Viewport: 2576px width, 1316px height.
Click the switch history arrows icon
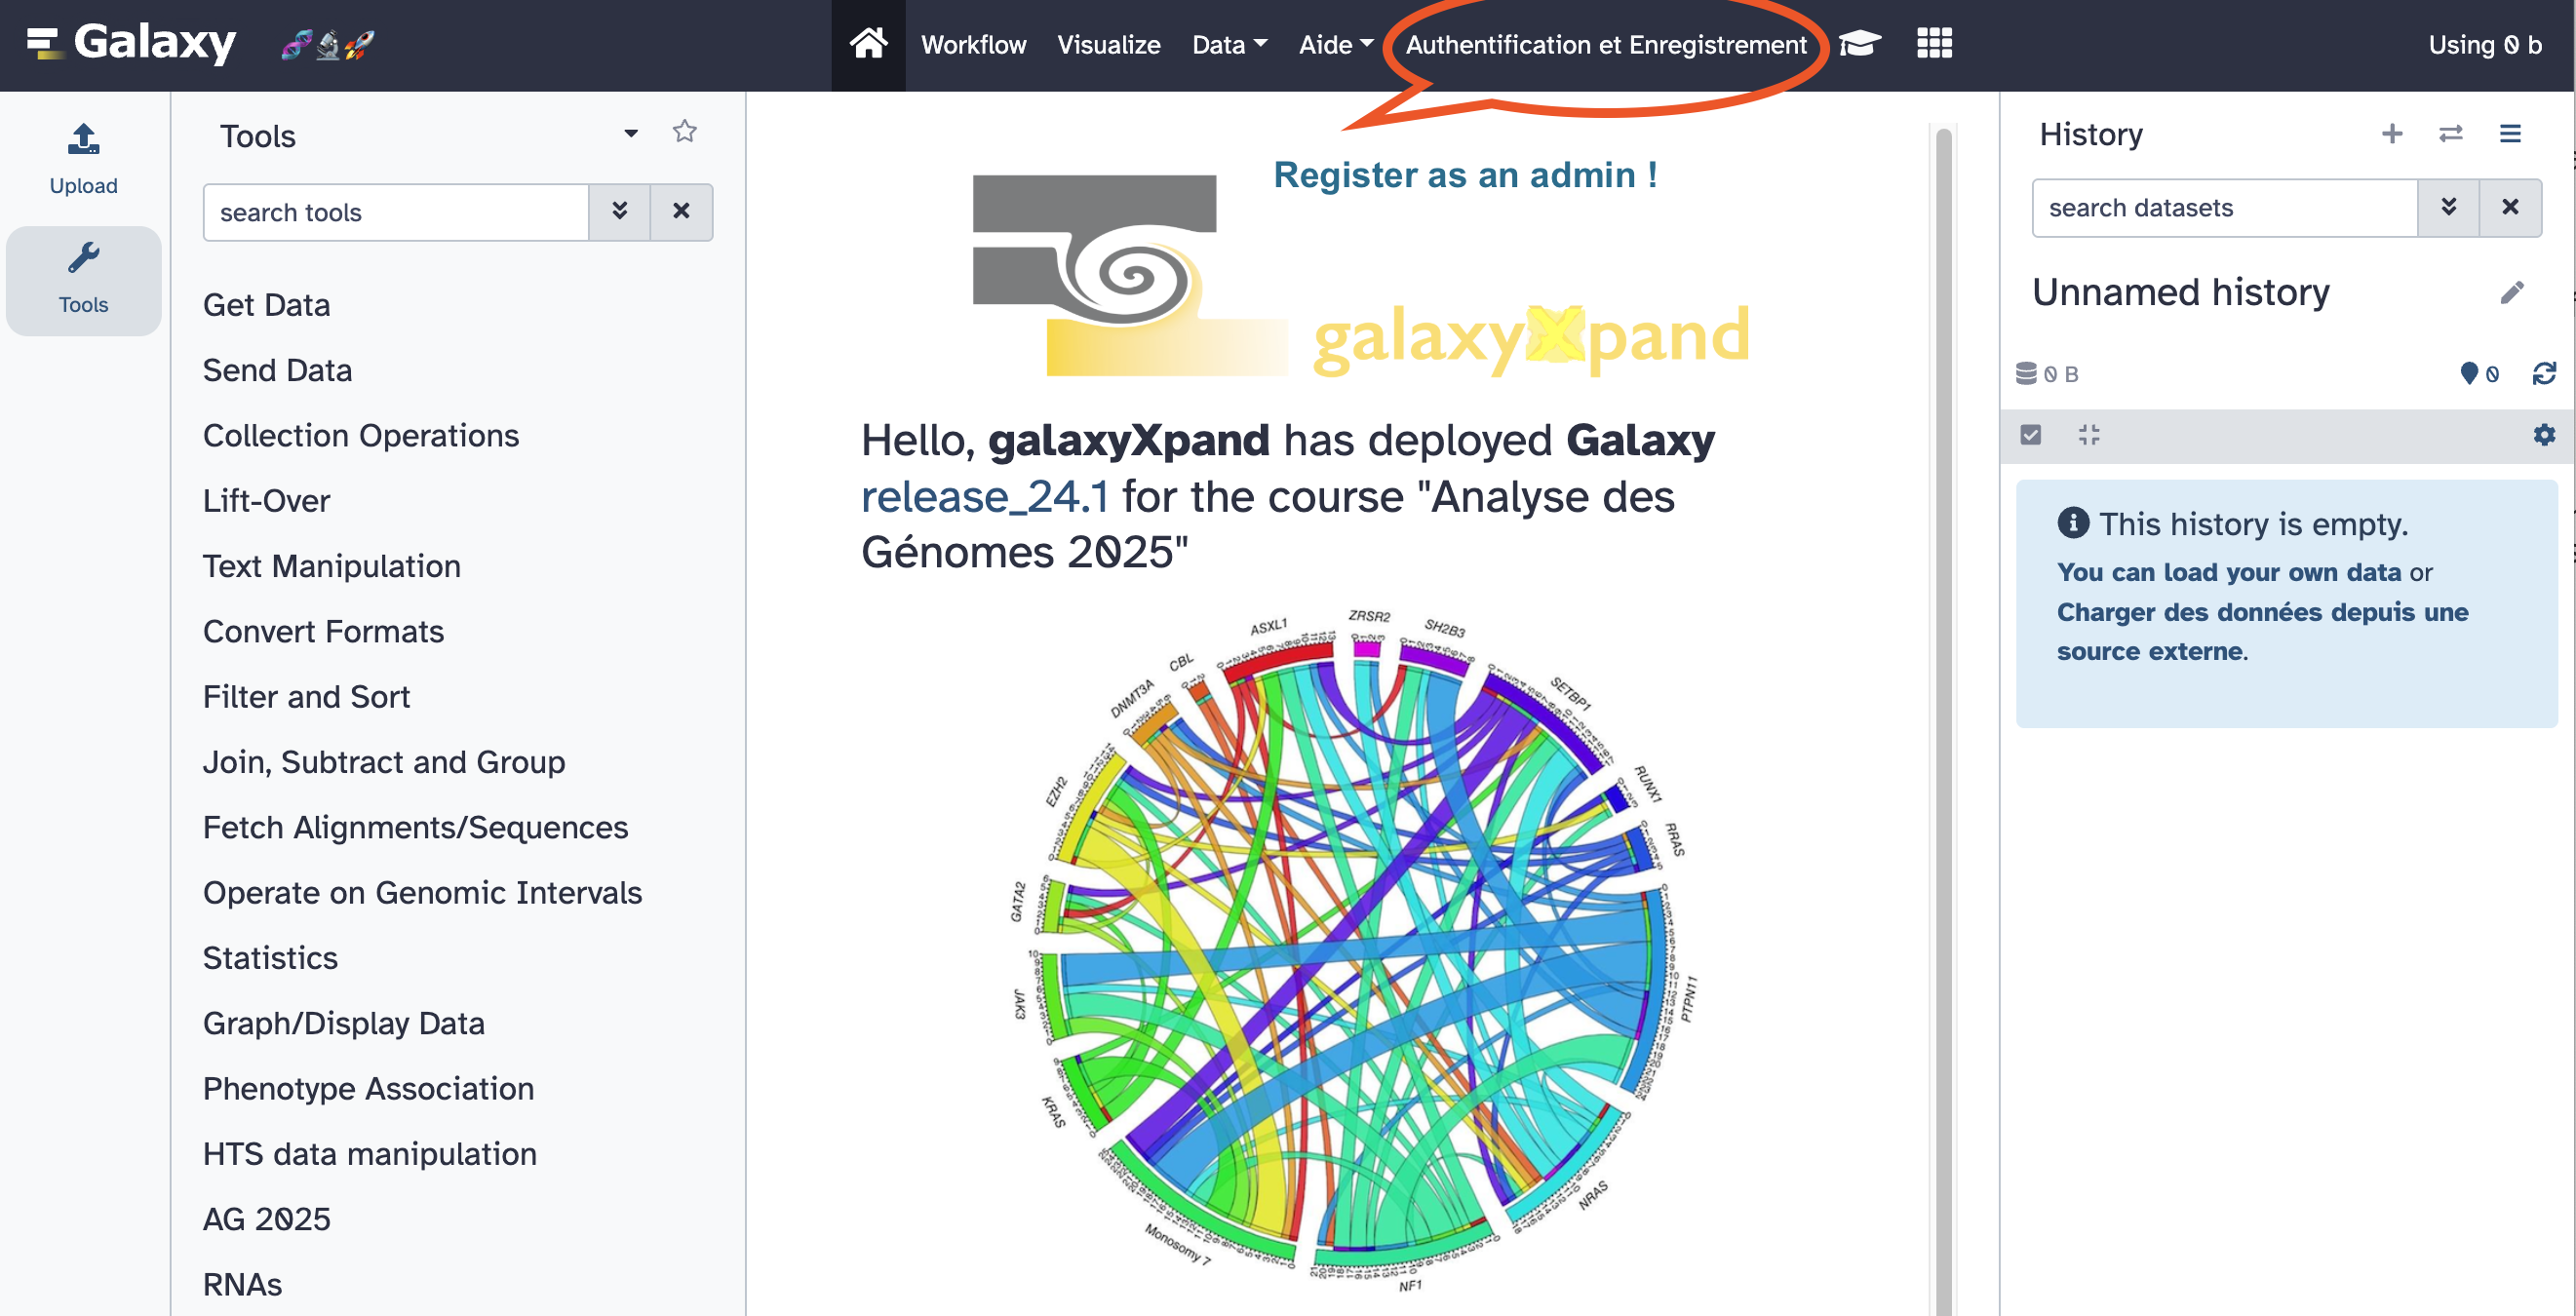tap(2450, 134)
